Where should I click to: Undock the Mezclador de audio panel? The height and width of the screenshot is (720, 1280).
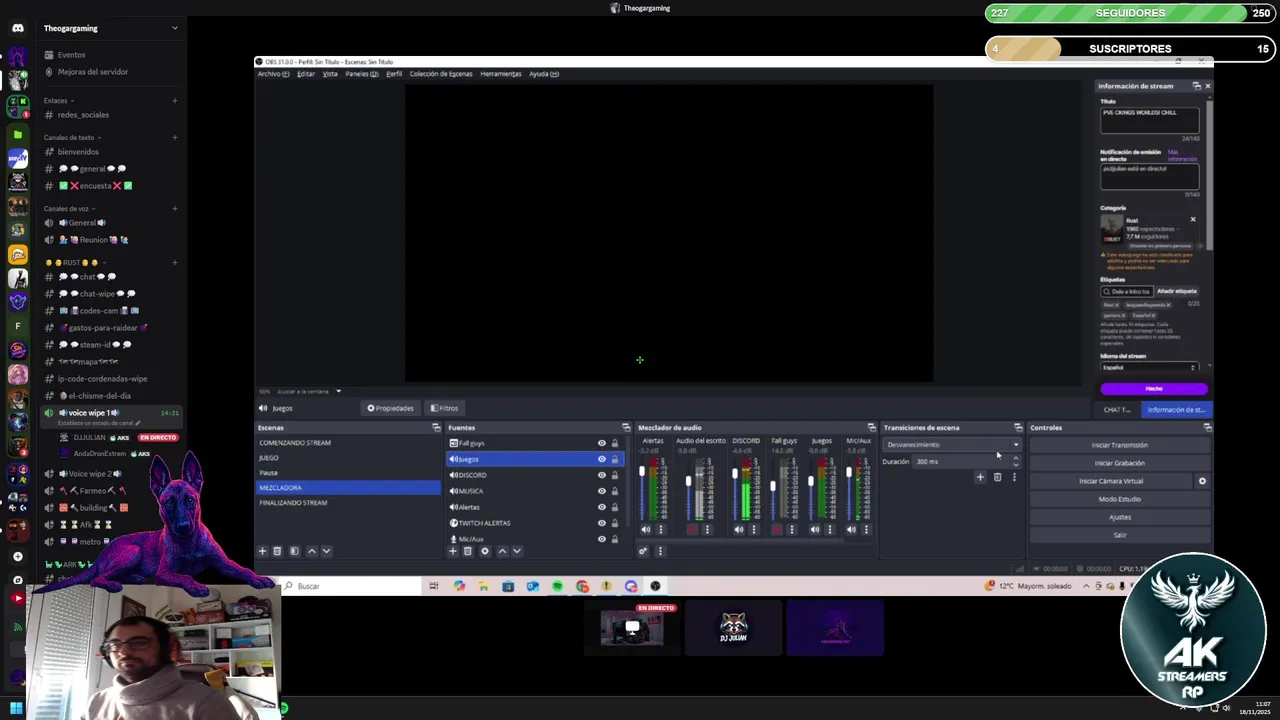coord(871,428)
